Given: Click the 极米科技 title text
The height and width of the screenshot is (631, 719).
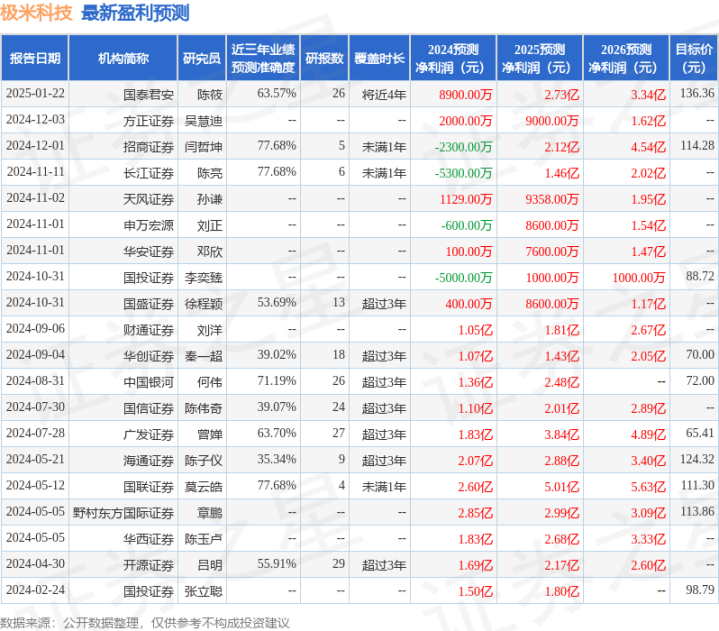Looking at the screenshot, I should (x=36, y=12).
